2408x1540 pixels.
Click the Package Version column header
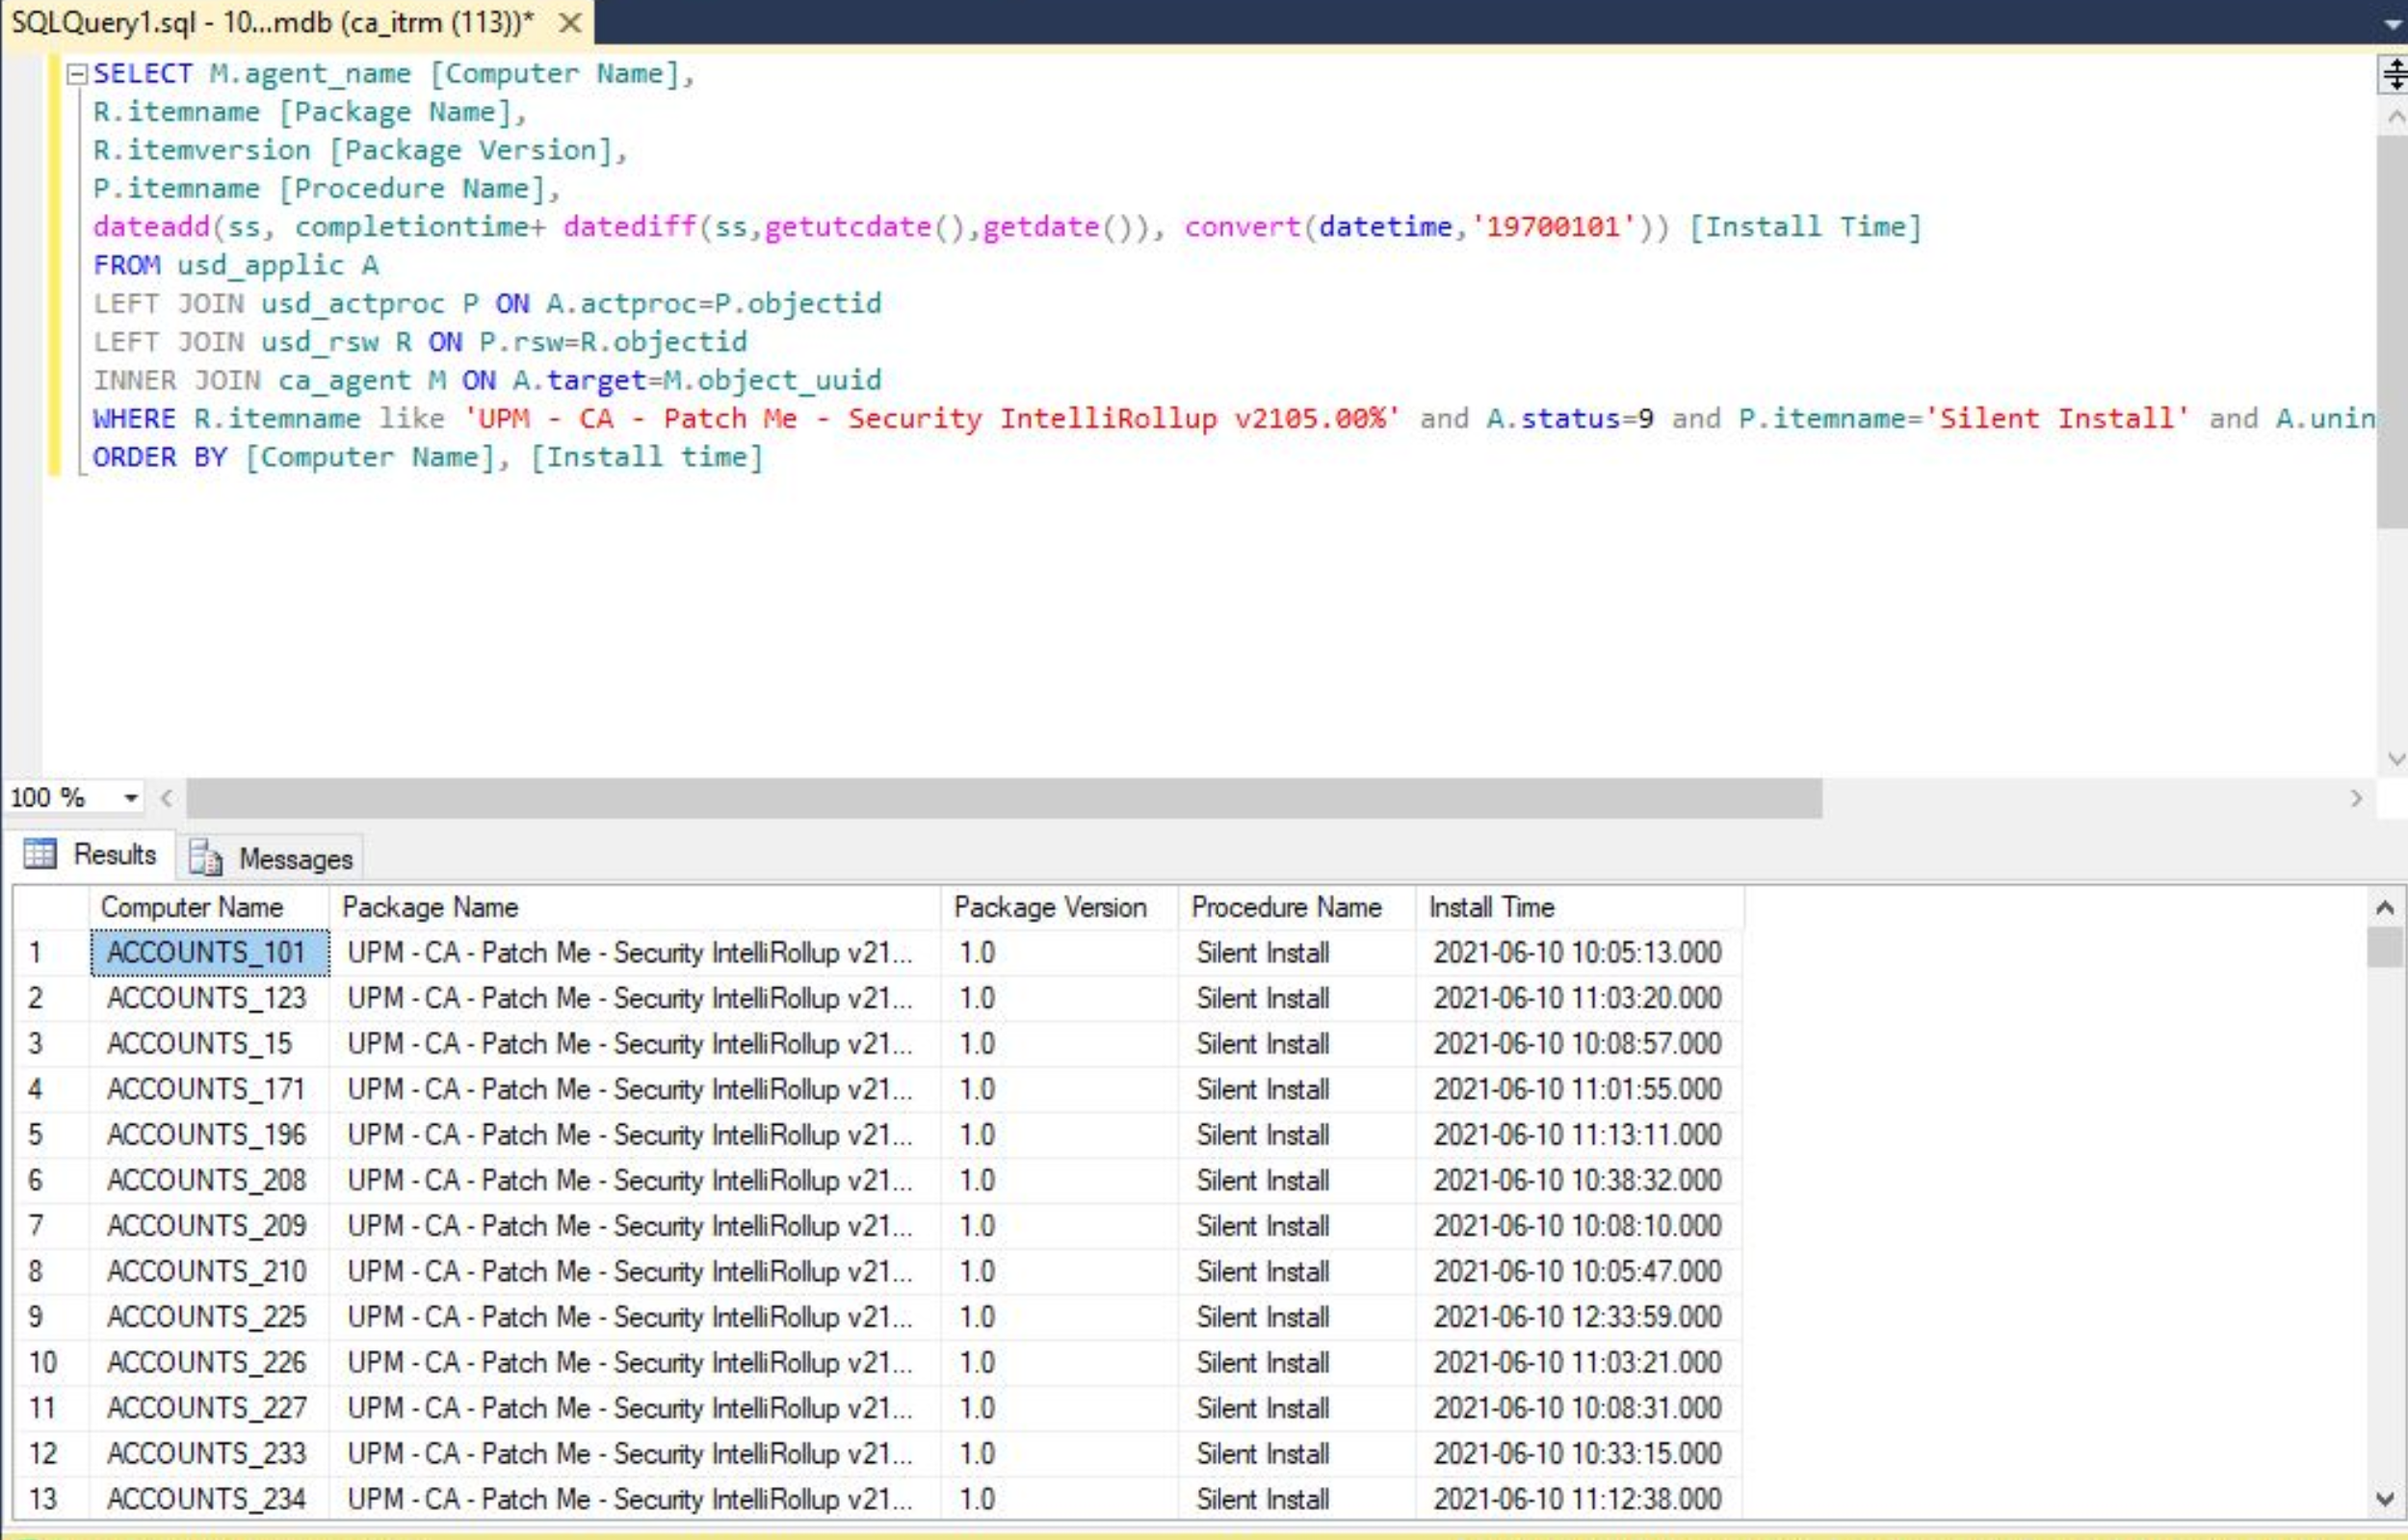coord(1050,907)
